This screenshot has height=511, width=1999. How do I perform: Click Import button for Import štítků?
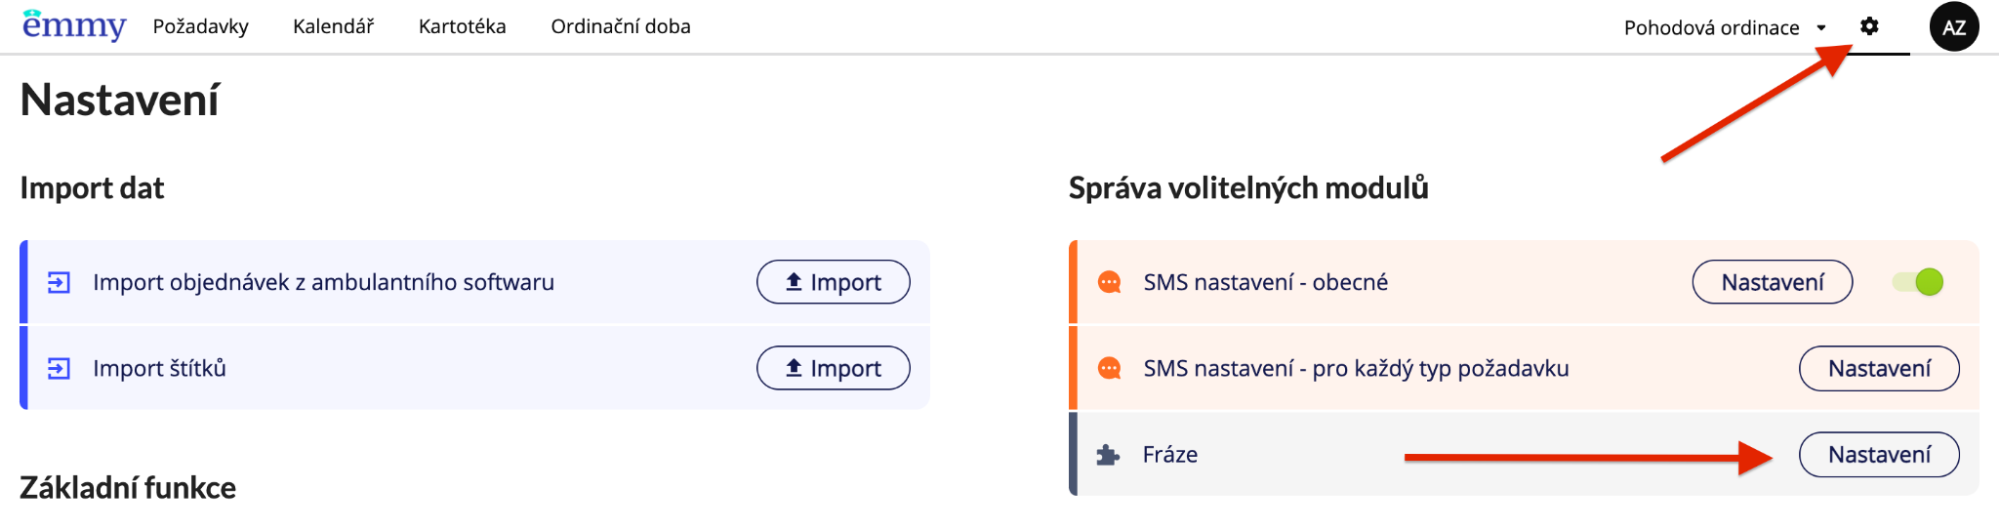[833, 368]
